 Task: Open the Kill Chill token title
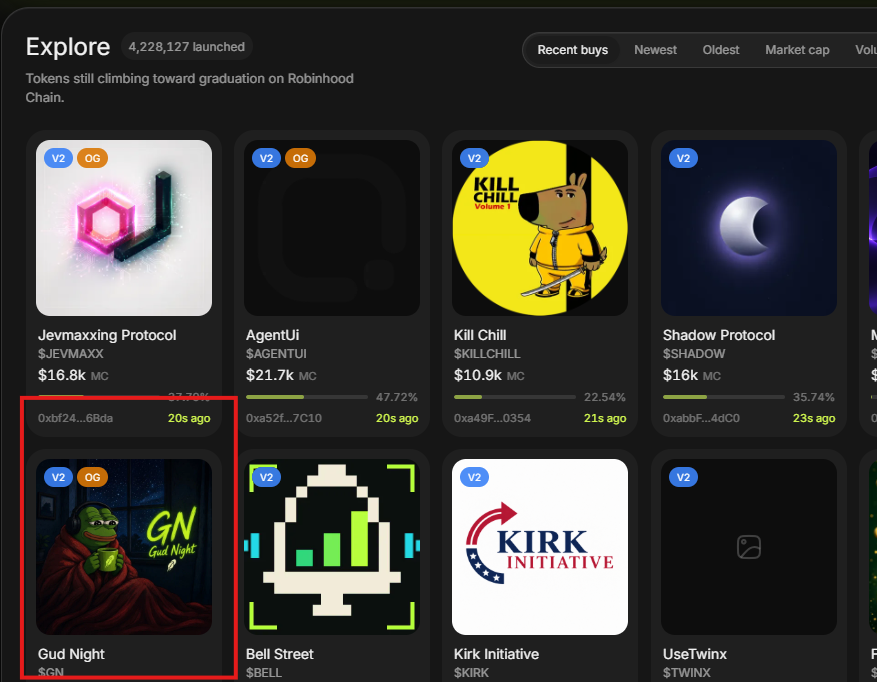[480, 335]
